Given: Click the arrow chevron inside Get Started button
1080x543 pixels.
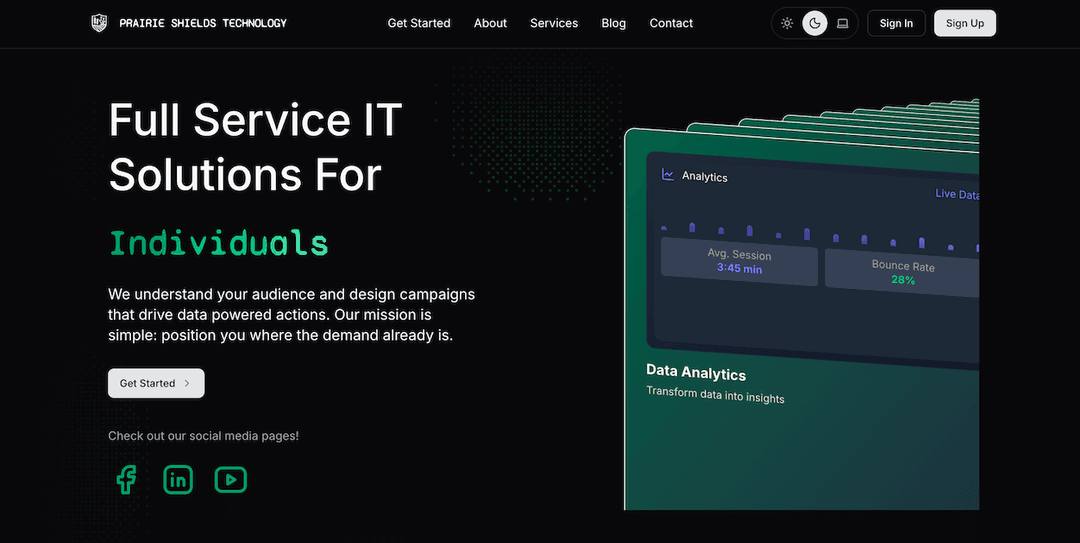Looking at the screenshot, I should click(x=187, y=383).
